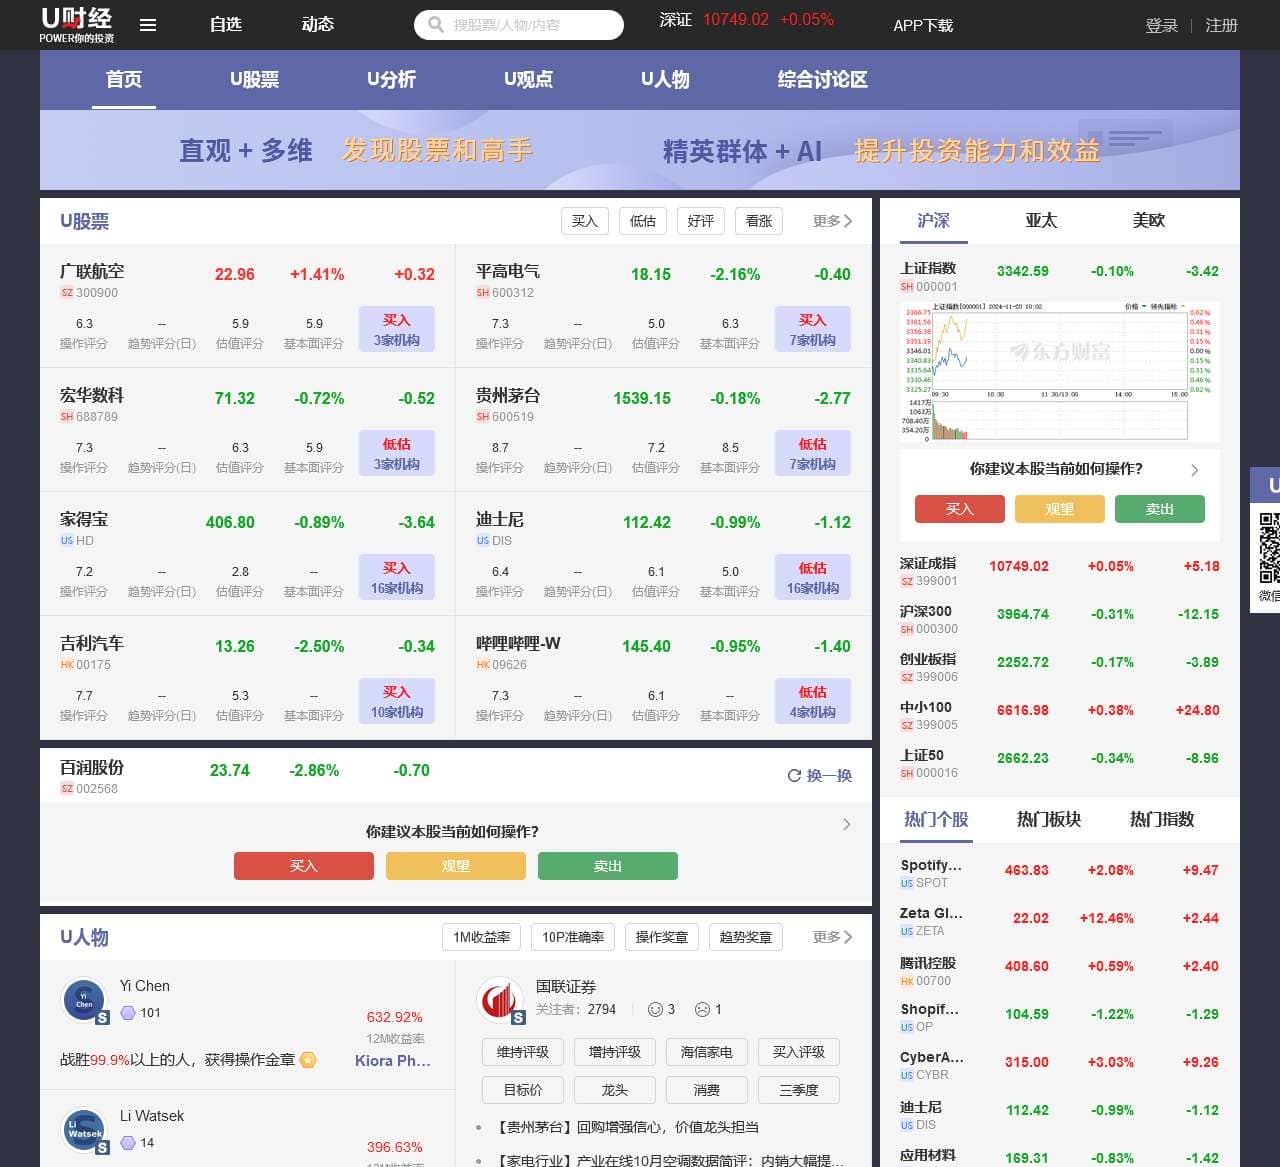Open the 上证指数 intraday chart thumbnail
1280x1167 pixels.
tap(1060, 371)
